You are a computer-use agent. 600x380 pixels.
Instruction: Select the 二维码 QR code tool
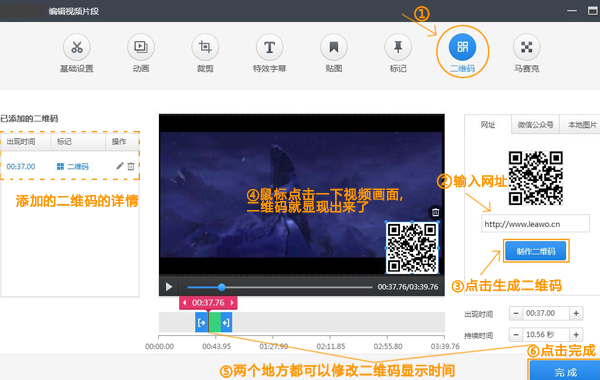[x=462, y=47]
